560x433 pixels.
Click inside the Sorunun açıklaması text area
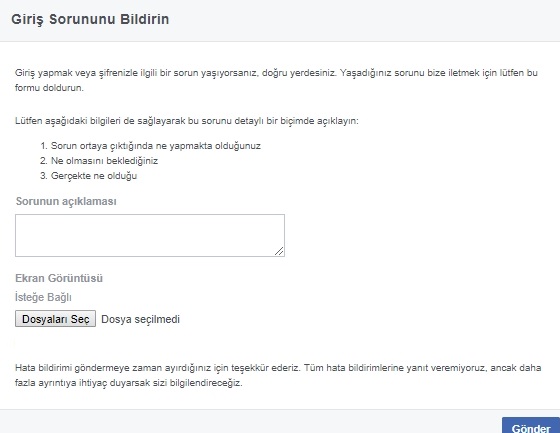150,235
